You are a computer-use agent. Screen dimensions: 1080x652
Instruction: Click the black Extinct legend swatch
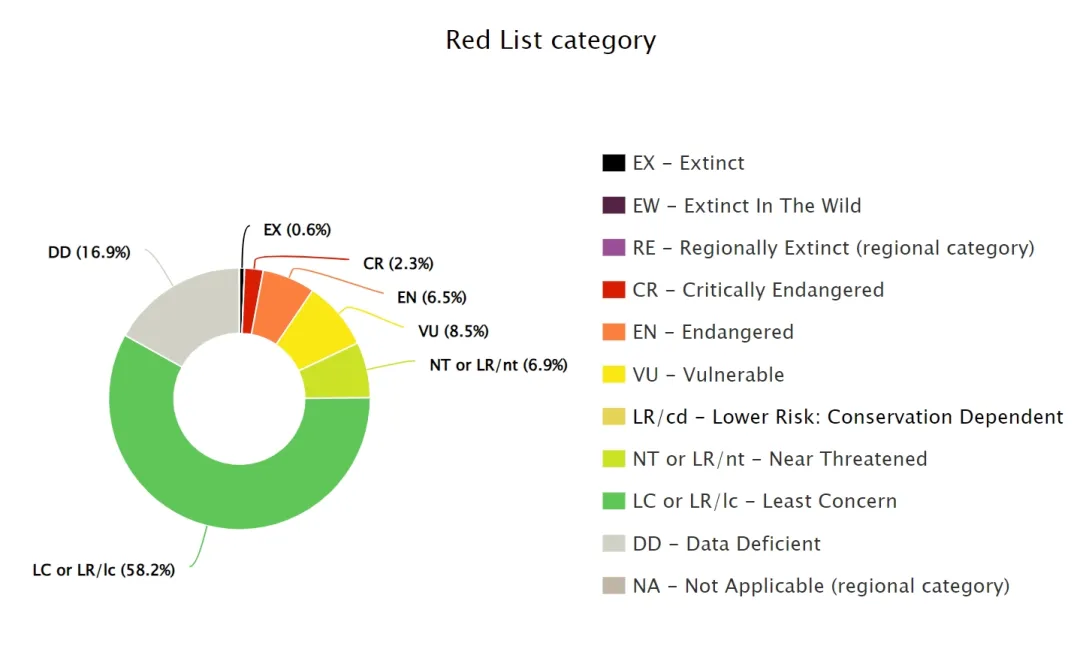point(613,163)
